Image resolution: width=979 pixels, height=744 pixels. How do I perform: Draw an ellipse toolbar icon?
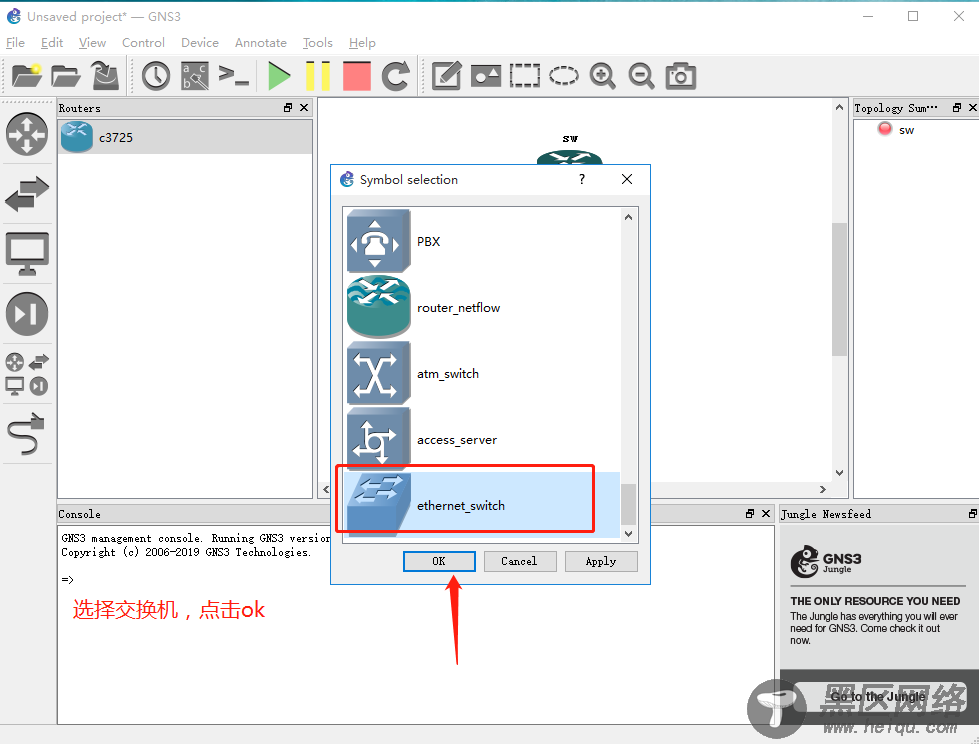pyautogui.click(x=564, y=76)
